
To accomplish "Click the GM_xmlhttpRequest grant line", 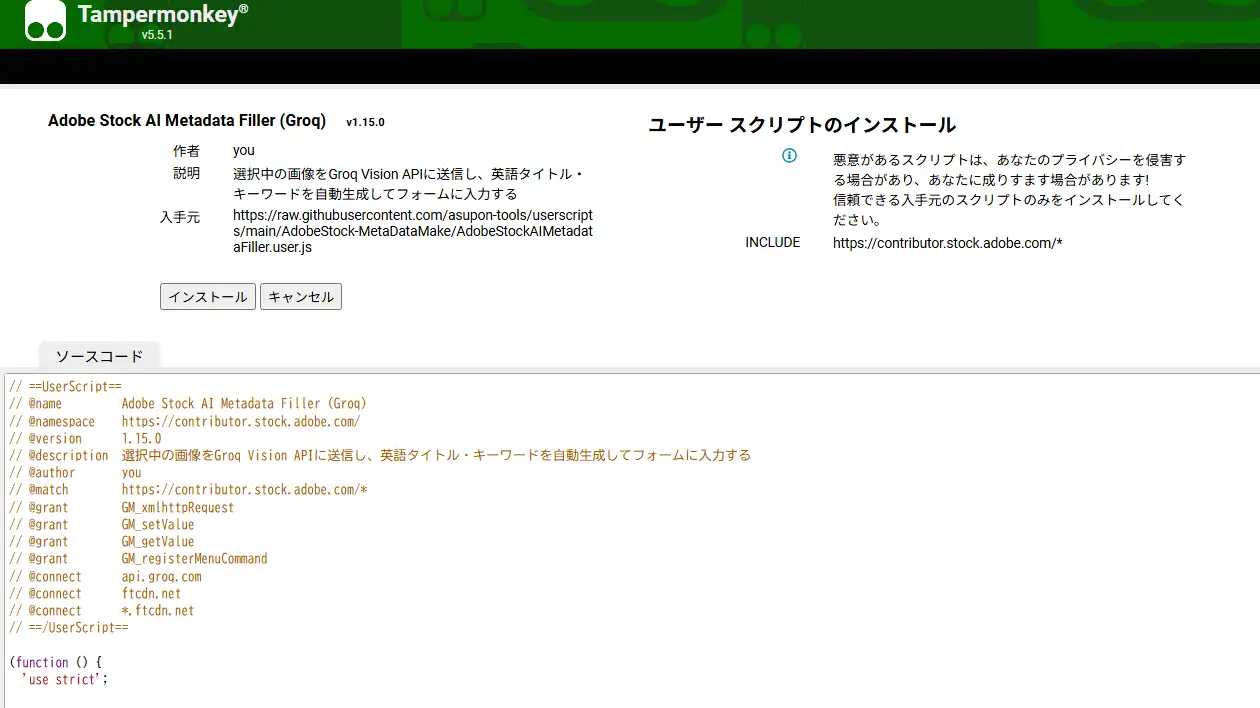I will click(122, 507).
